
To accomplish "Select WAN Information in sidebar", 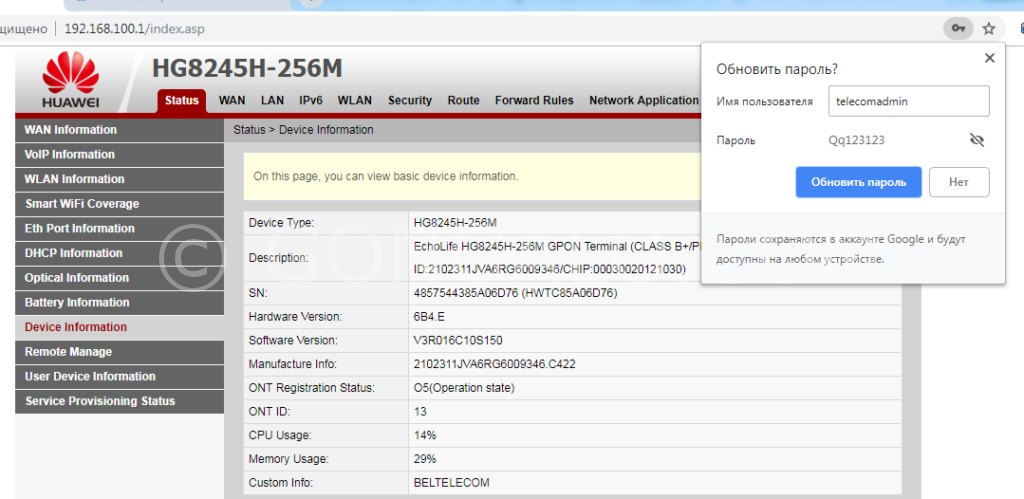I will click(x=120, y=130).
